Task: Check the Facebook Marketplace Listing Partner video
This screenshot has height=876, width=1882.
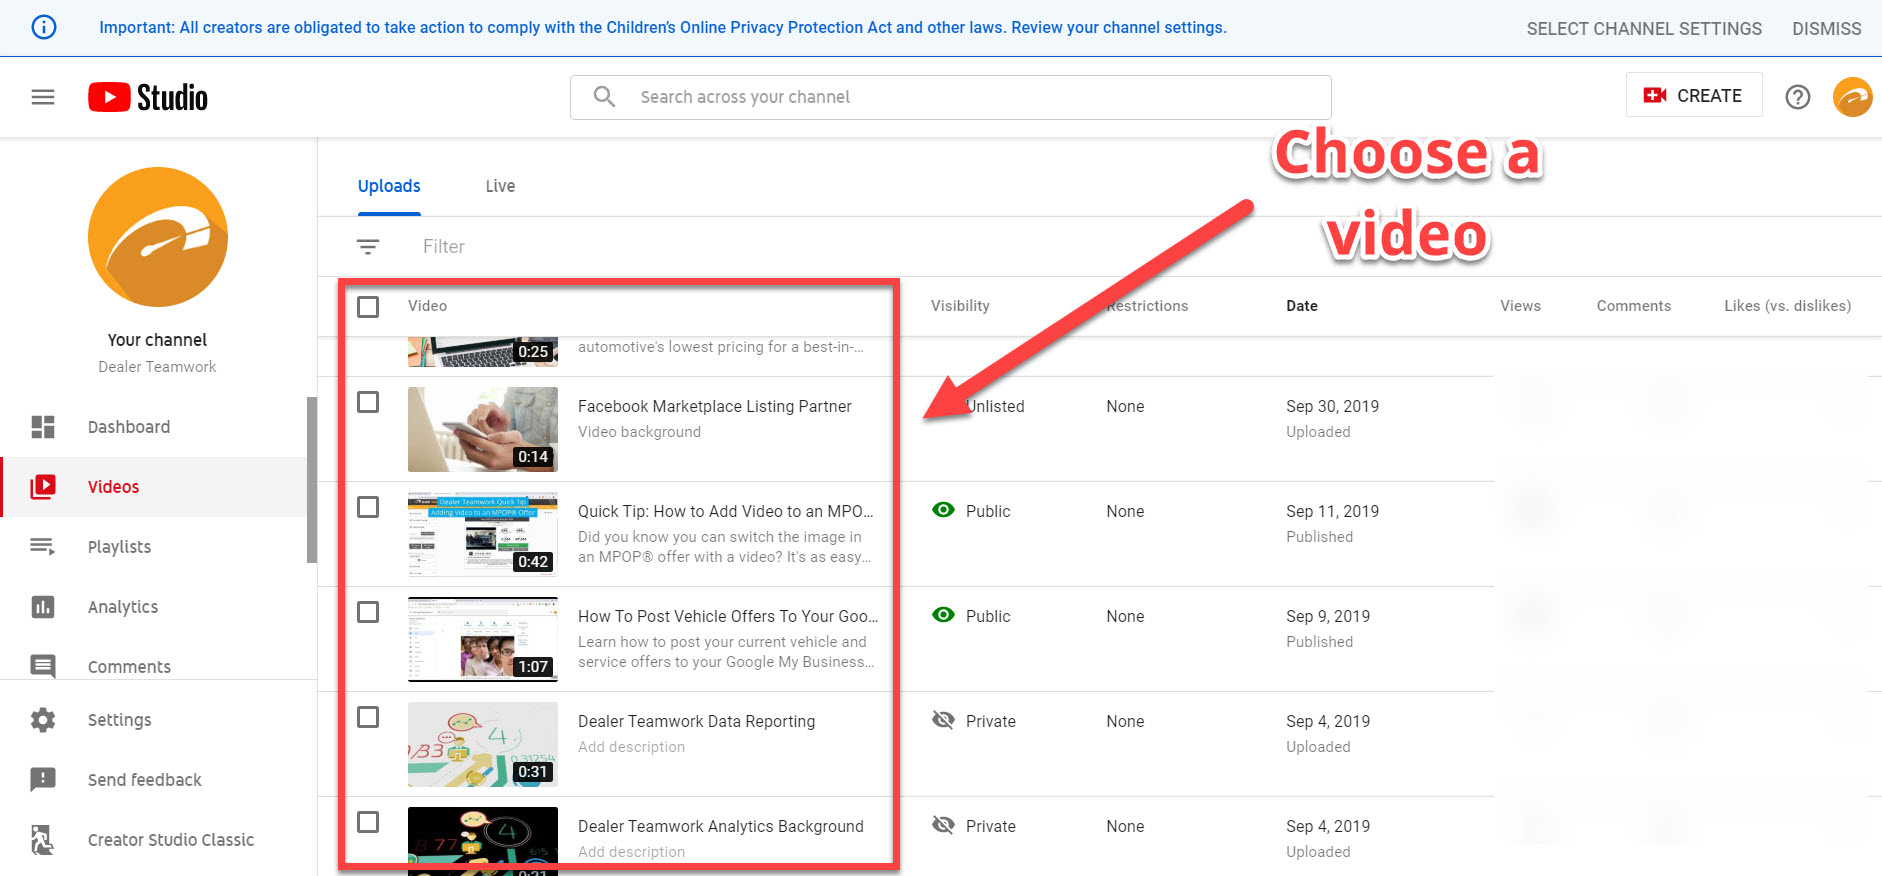Action: 368,402
